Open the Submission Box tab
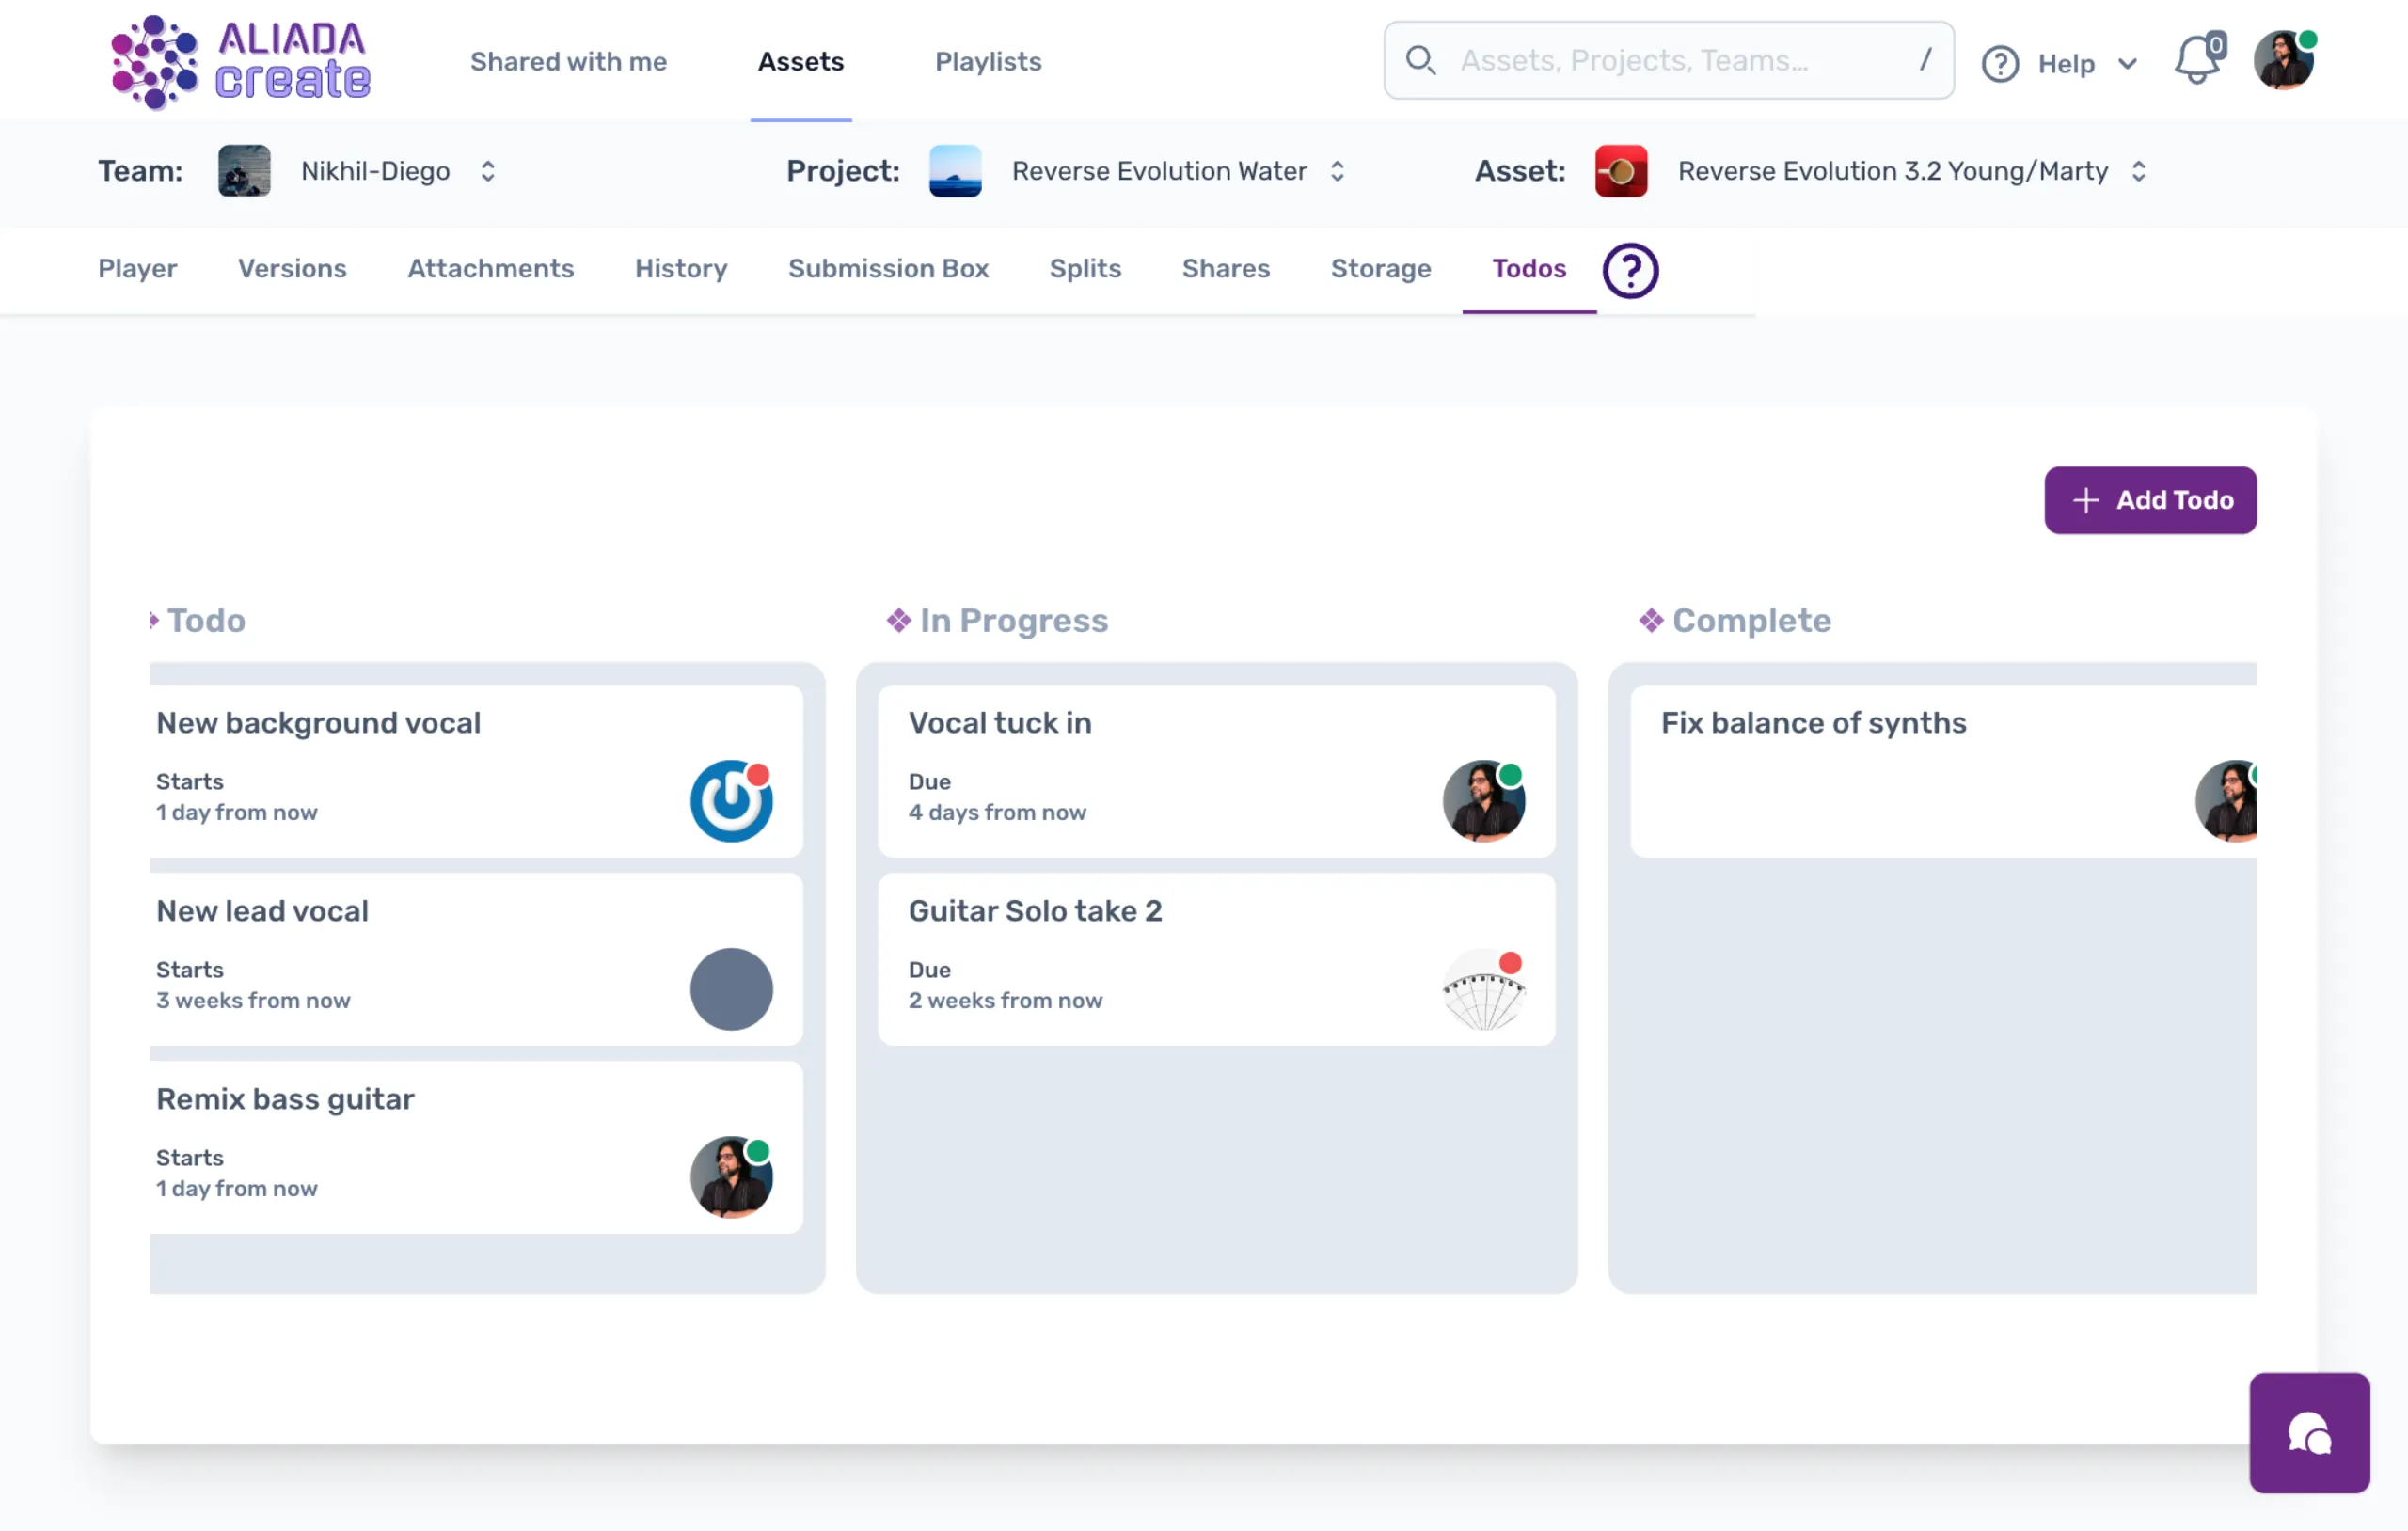The height and width of the screenshot is (1531, 2408). pos(889,268)
